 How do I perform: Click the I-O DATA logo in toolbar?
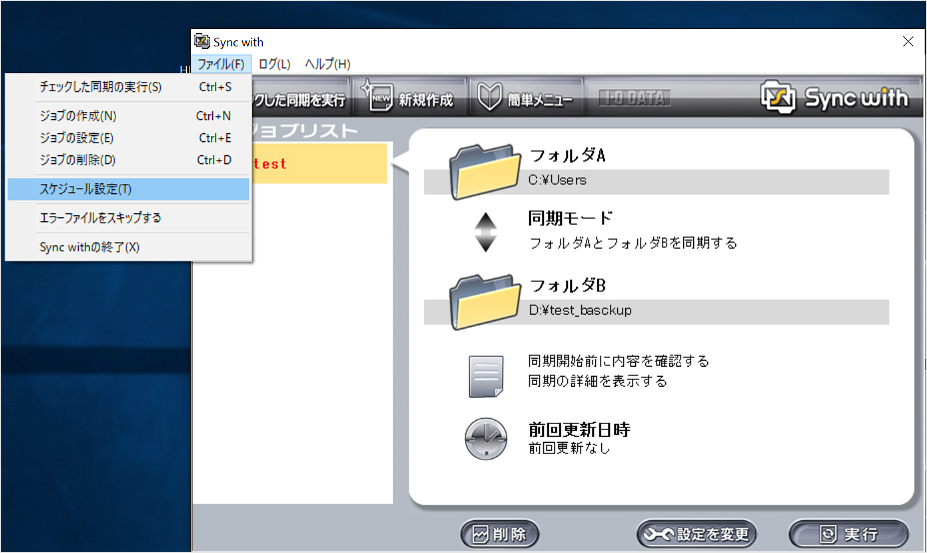click(634, 98)
